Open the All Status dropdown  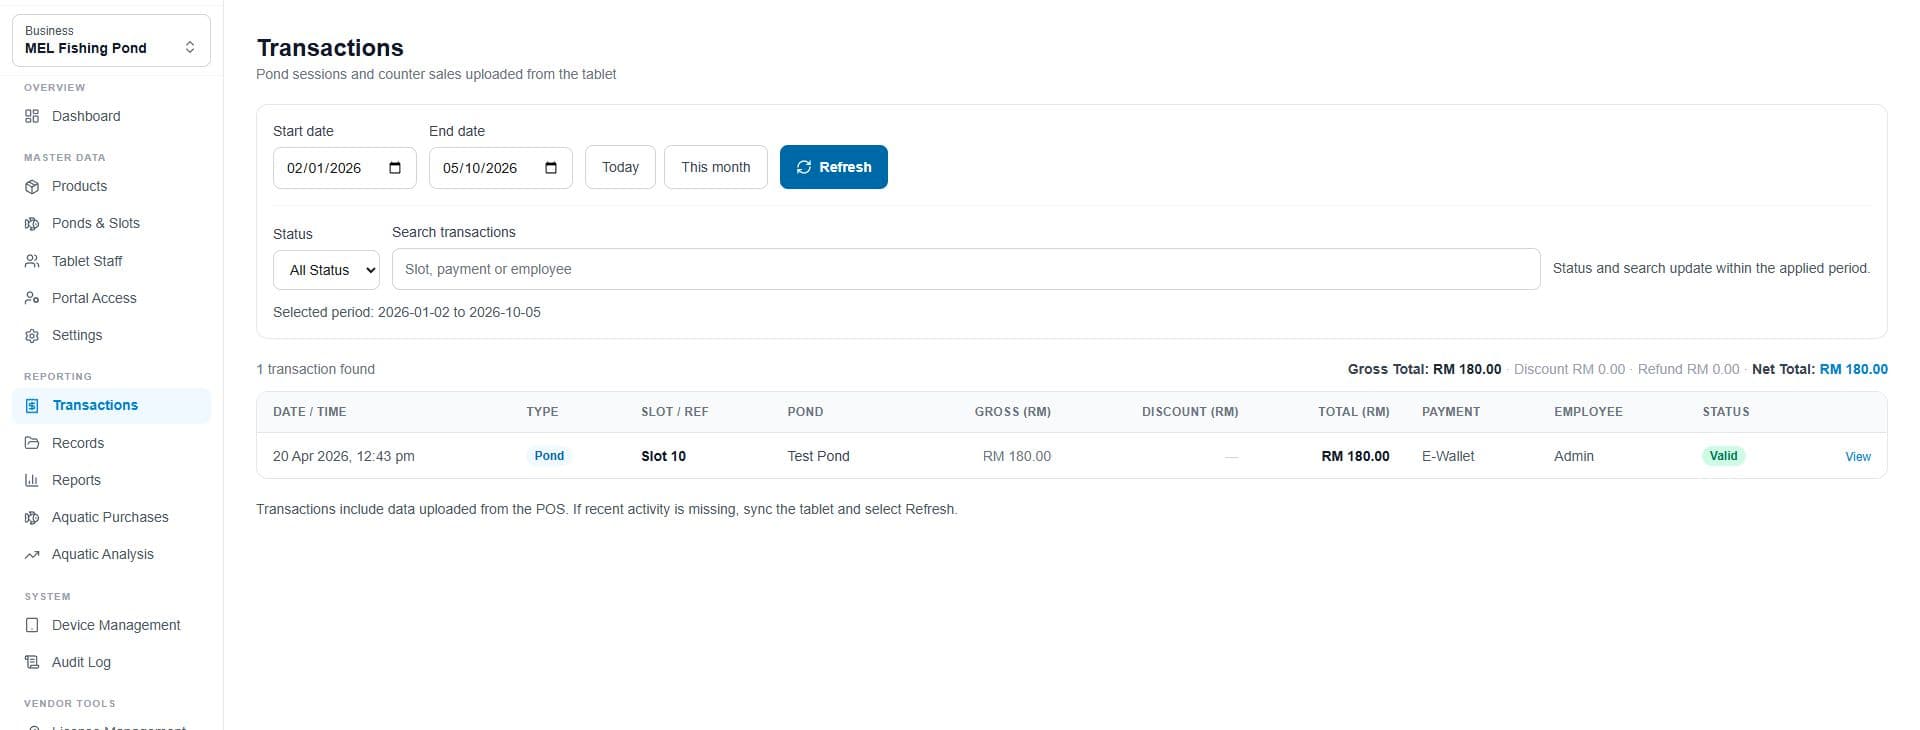[326, 270]
